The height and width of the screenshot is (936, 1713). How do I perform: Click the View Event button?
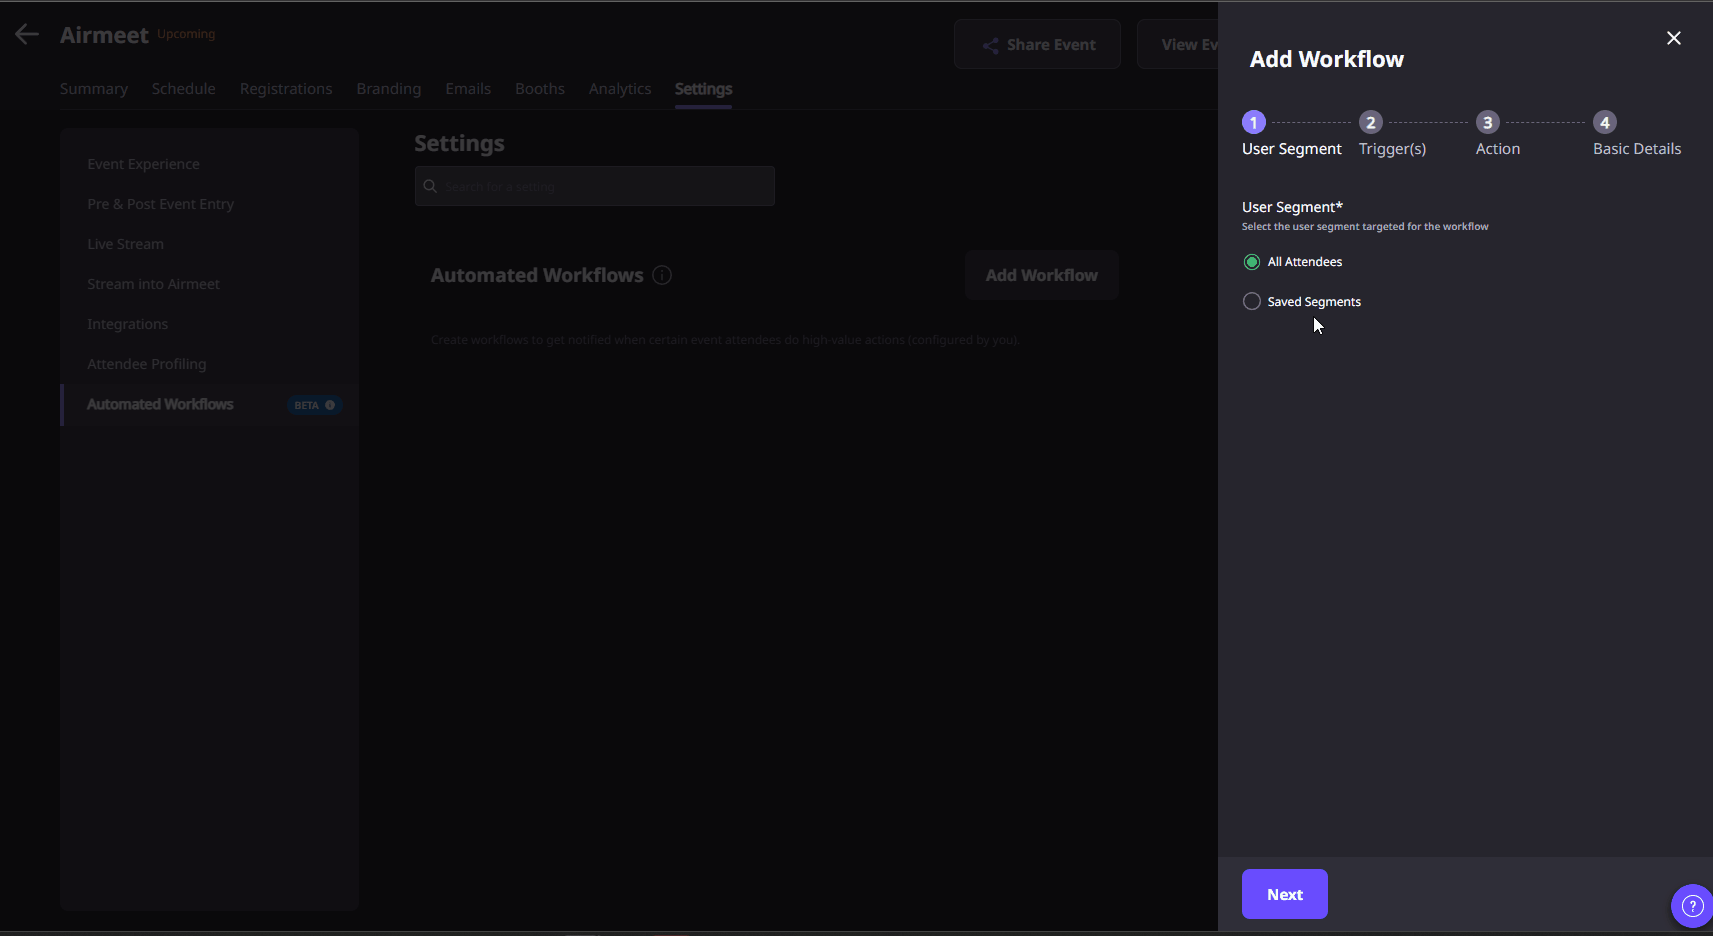click(1178, 44)
